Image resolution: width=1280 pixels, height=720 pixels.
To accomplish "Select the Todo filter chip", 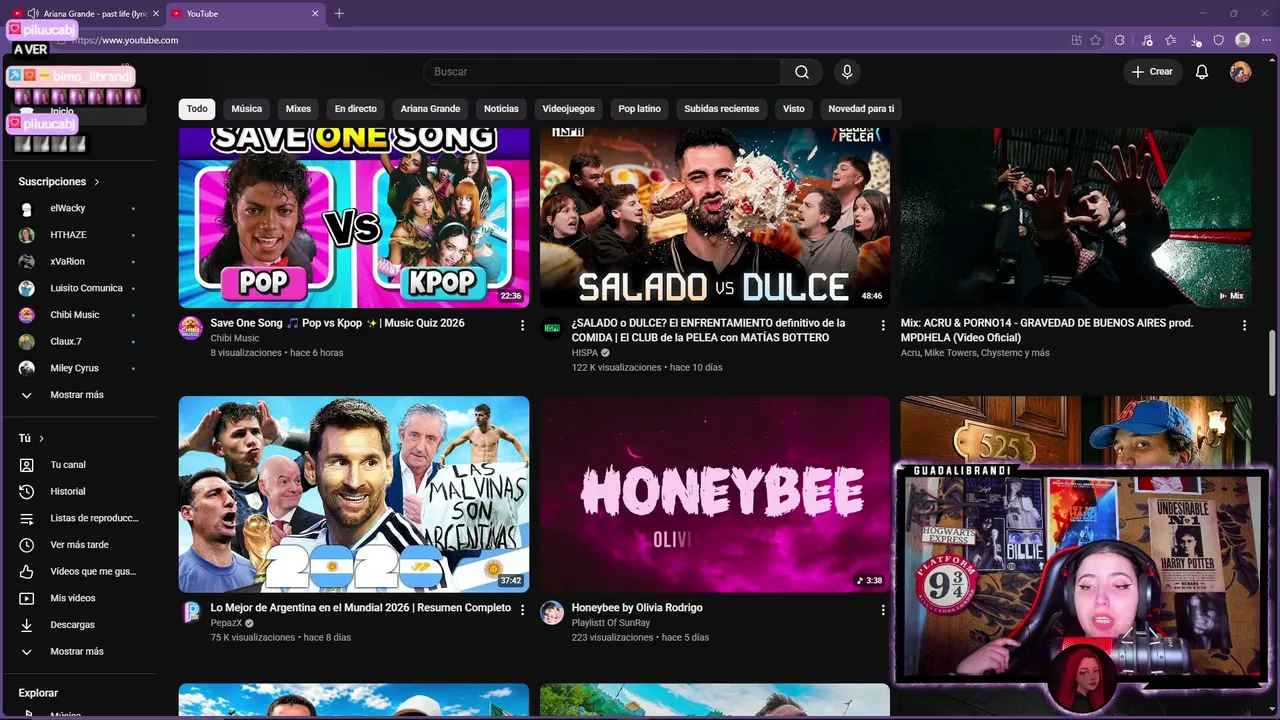I will [x=197, y=109].
